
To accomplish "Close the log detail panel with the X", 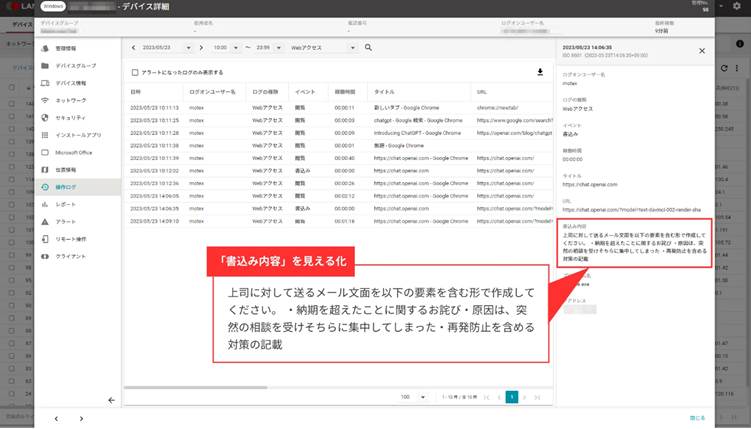I will coord(702,51).
